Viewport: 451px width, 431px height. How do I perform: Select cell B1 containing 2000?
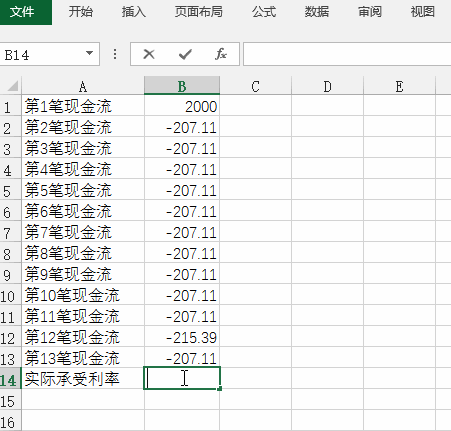(x=182, y=106)
